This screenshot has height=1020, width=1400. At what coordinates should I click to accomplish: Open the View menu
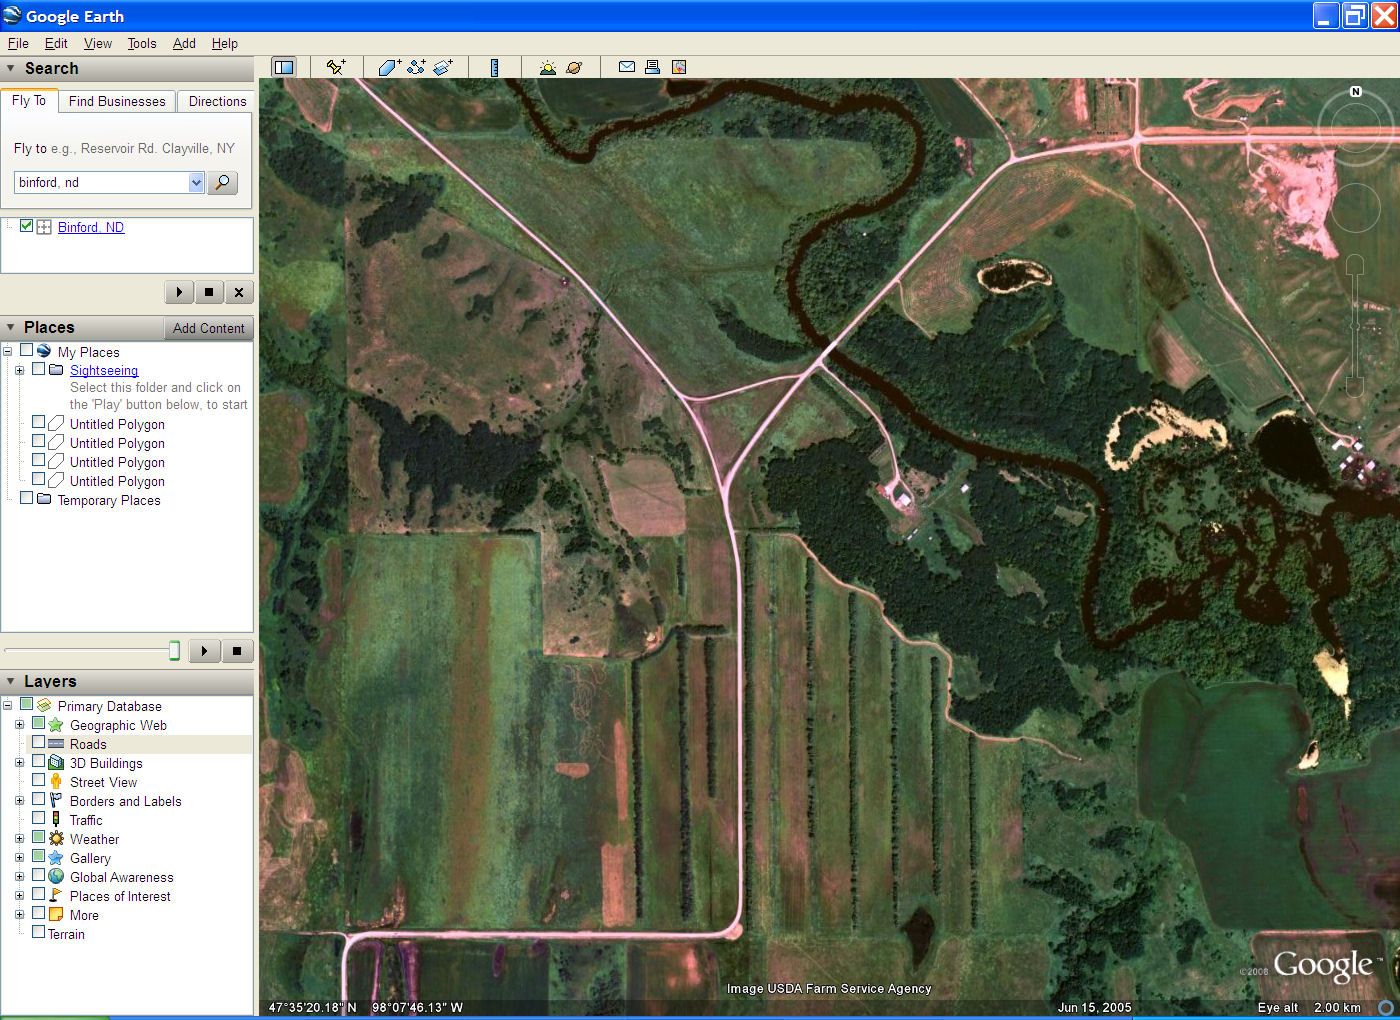pos(98,43)
